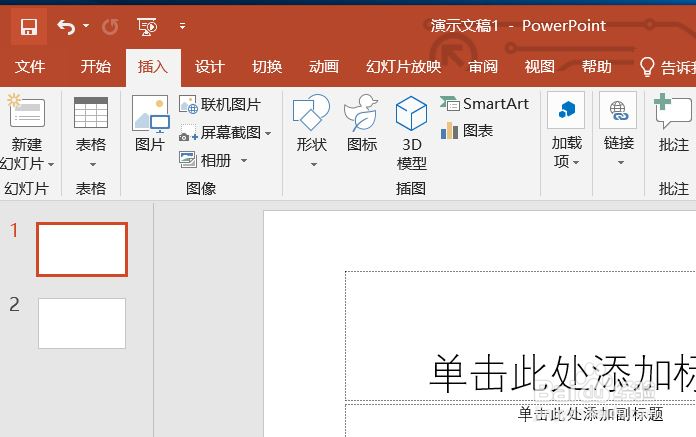Click the Redo/Repeat icon
Viewport: 696px width, 437px height.
(x=110, y=27)
